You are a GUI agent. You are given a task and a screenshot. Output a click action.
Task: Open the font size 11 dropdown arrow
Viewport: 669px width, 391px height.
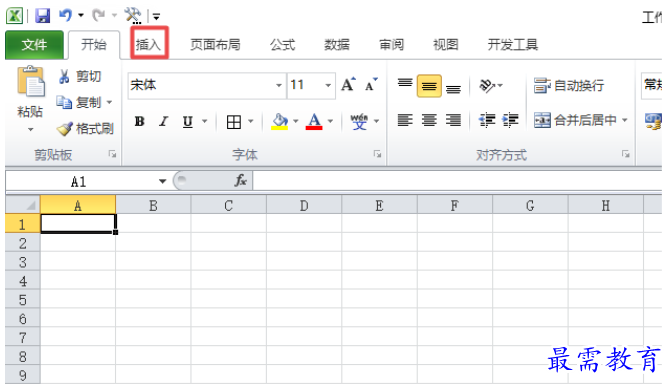[328, 85]
